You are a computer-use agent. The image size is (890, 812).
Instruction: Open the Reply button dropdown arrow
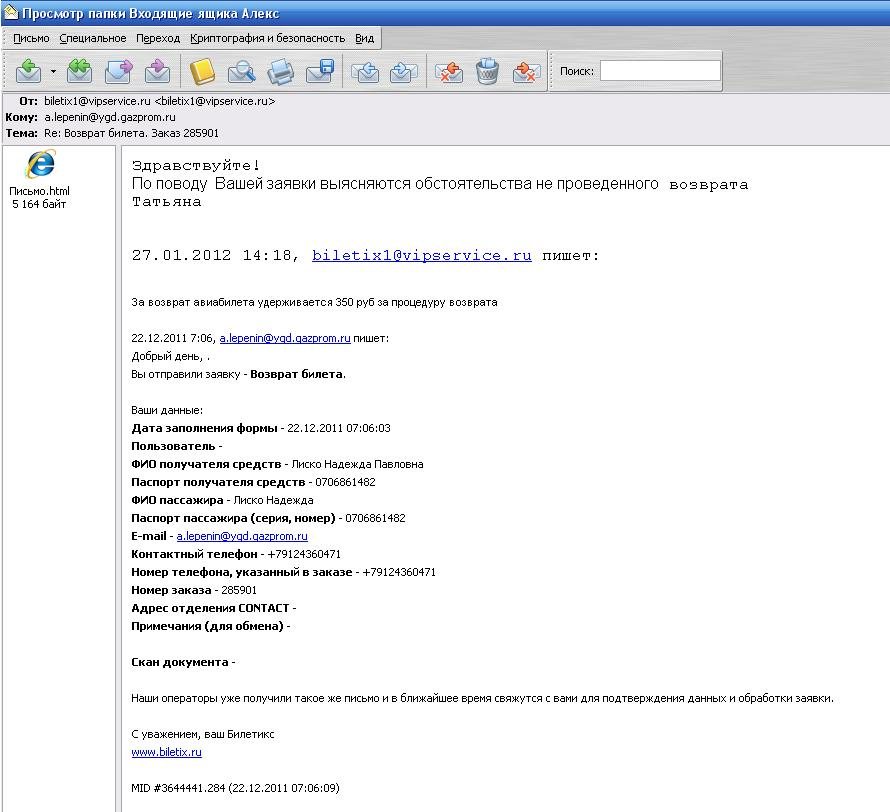coord(53,71)
